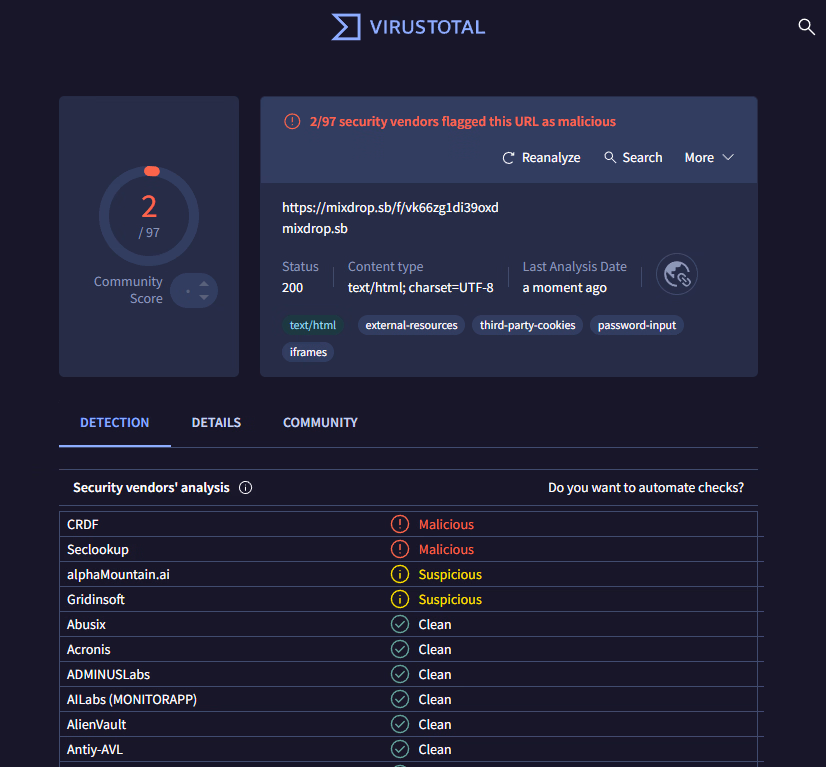Image resolution: width=826 pixels, height=767 pixels.
Task: Click the malicious alert icon in Seclookup row
Action: 400,549
